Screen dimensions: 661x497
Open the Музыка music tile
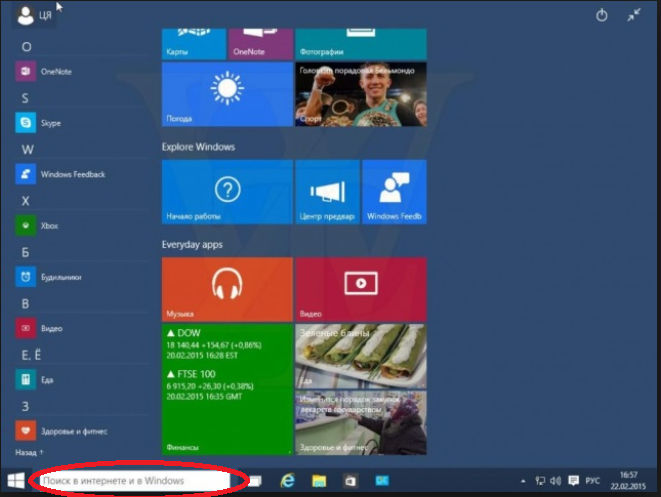tap(227, 288)
